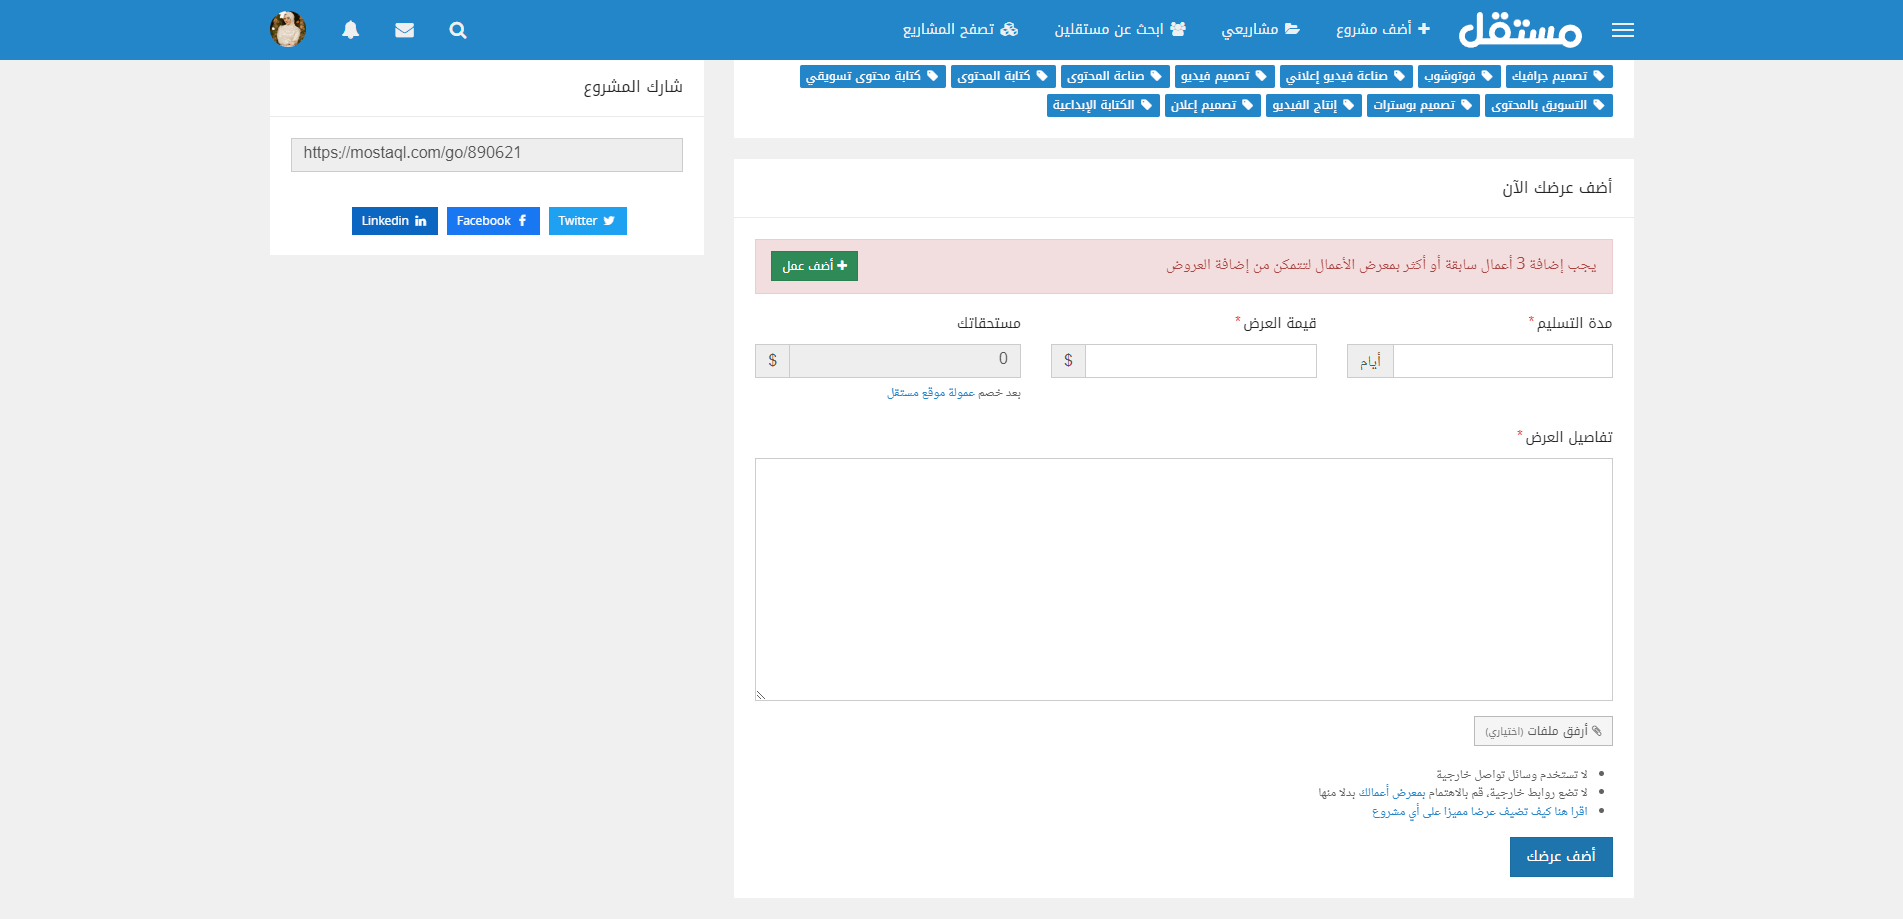Screen dimensions: 1903x919
Task: Submit with the أضف عرضك button
Action: click(1561, 857)
